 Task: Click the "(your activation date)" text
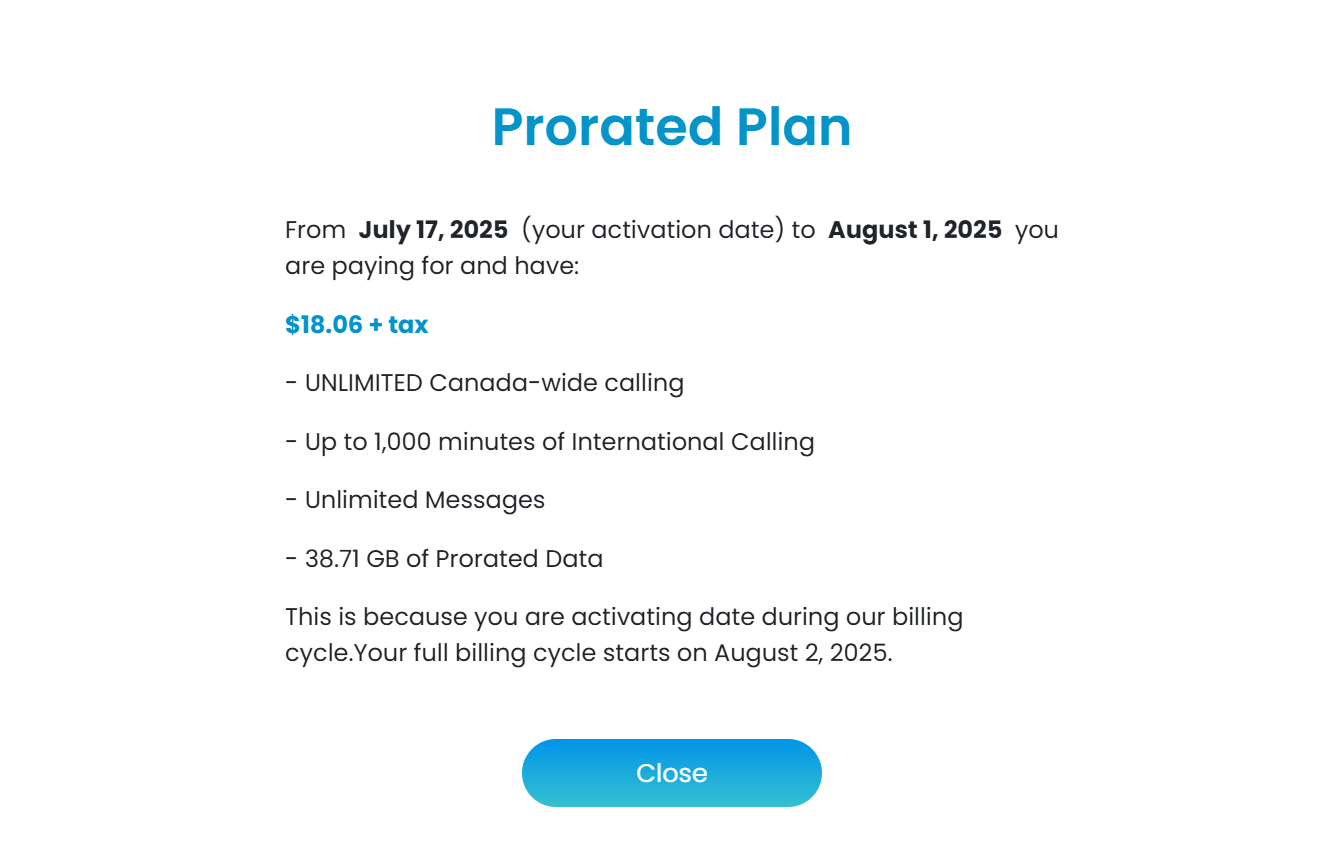click(654, 230)
